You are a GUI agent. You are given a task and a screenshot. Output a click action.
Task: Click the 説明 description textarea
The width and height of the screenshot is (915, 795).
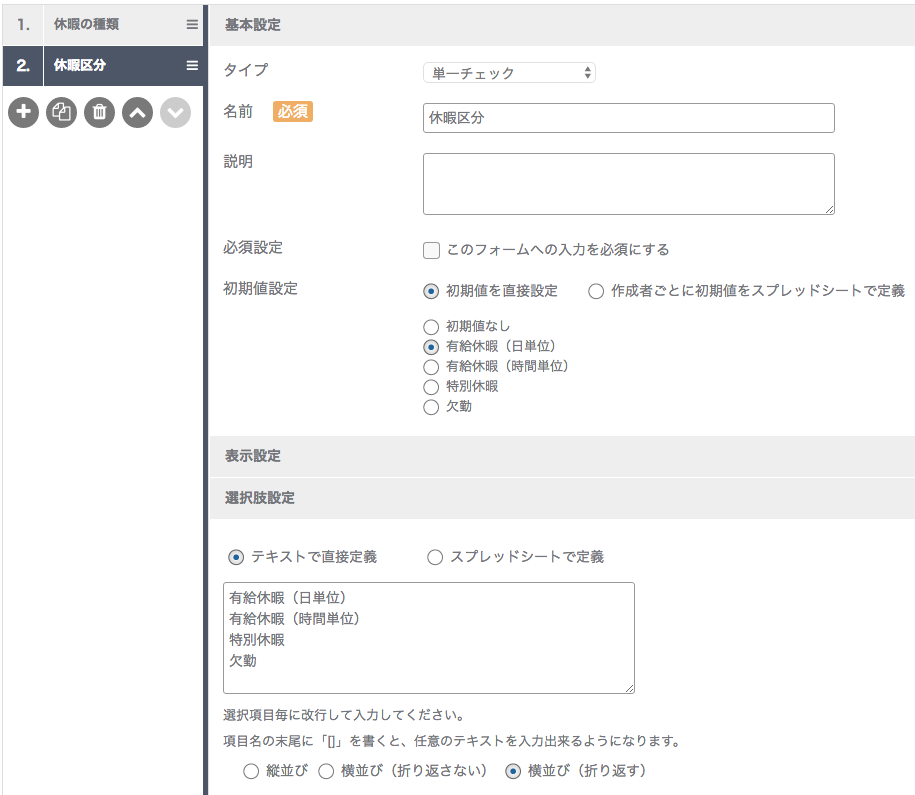[x=628, y=184]
